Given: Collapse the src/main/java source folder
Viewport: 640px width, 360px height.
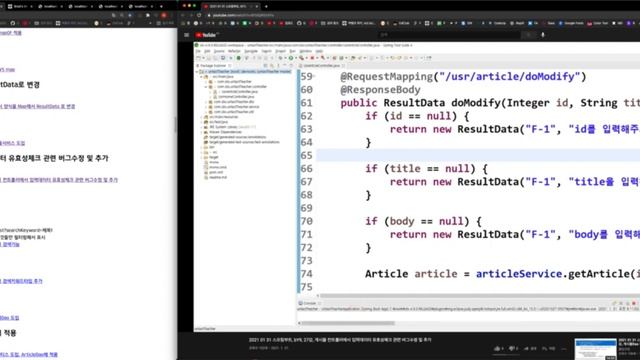Looking at the screenshot, I should tap(201, 76).
